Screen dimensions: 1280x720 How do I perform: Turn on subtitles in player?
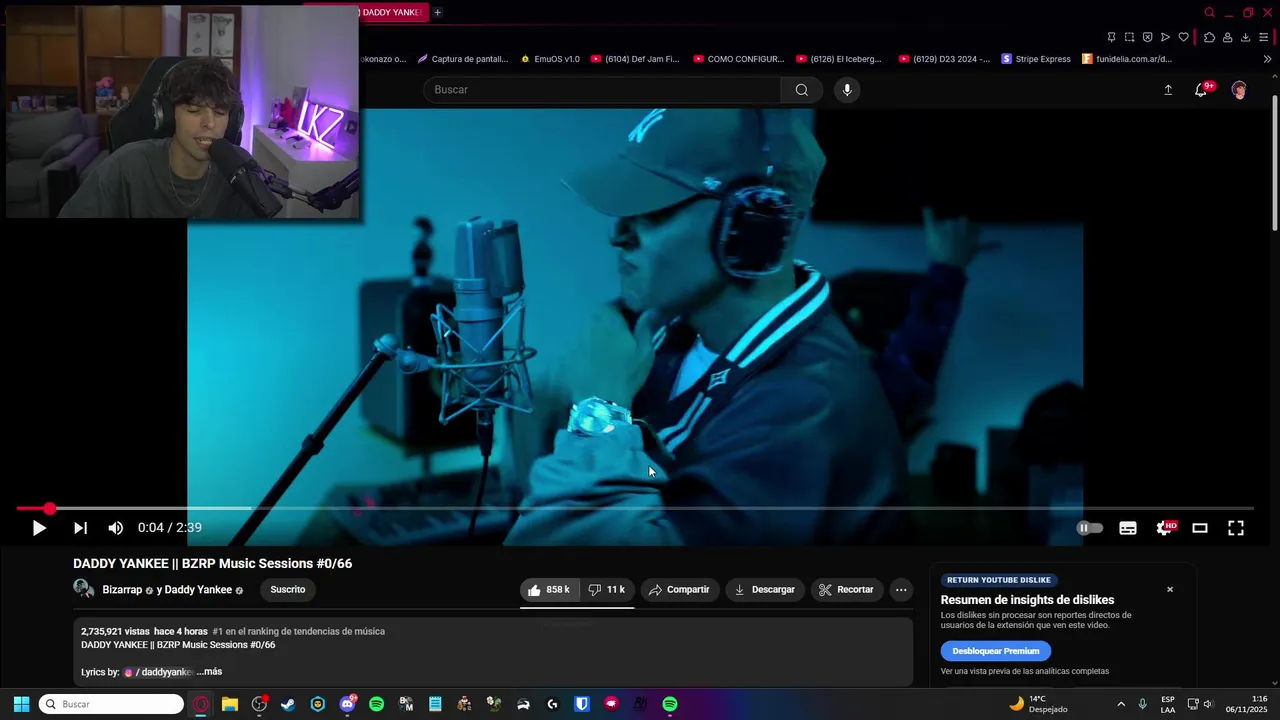click(1128, 528)
